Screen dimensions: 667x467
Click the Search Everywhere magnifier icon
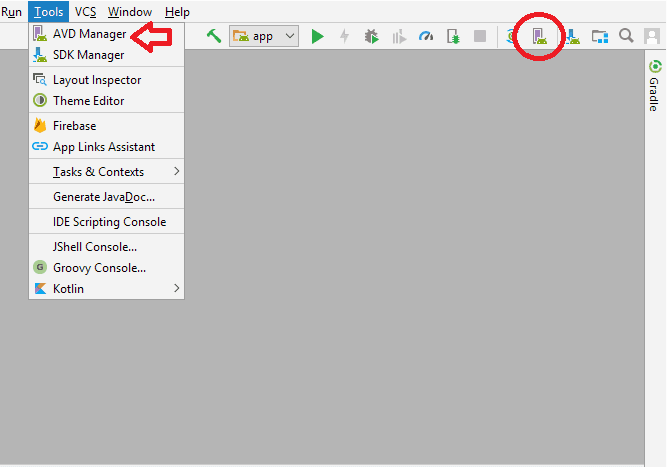click(626, 36)
